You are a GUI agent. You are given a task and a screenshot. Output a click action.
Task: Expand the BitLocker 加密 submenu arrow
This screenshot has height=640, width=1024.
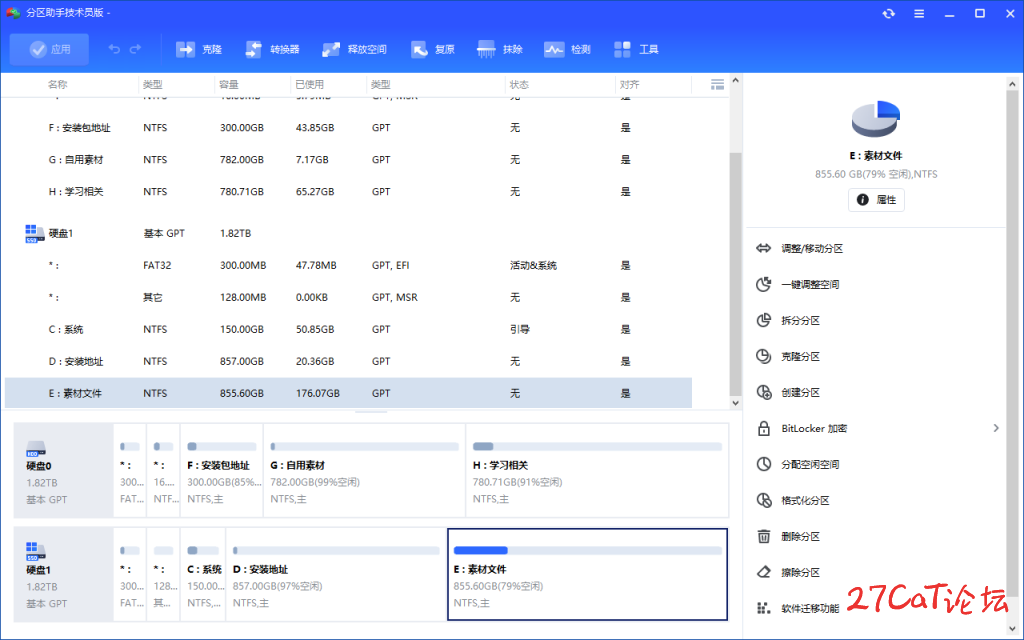(x=995, y=428)
